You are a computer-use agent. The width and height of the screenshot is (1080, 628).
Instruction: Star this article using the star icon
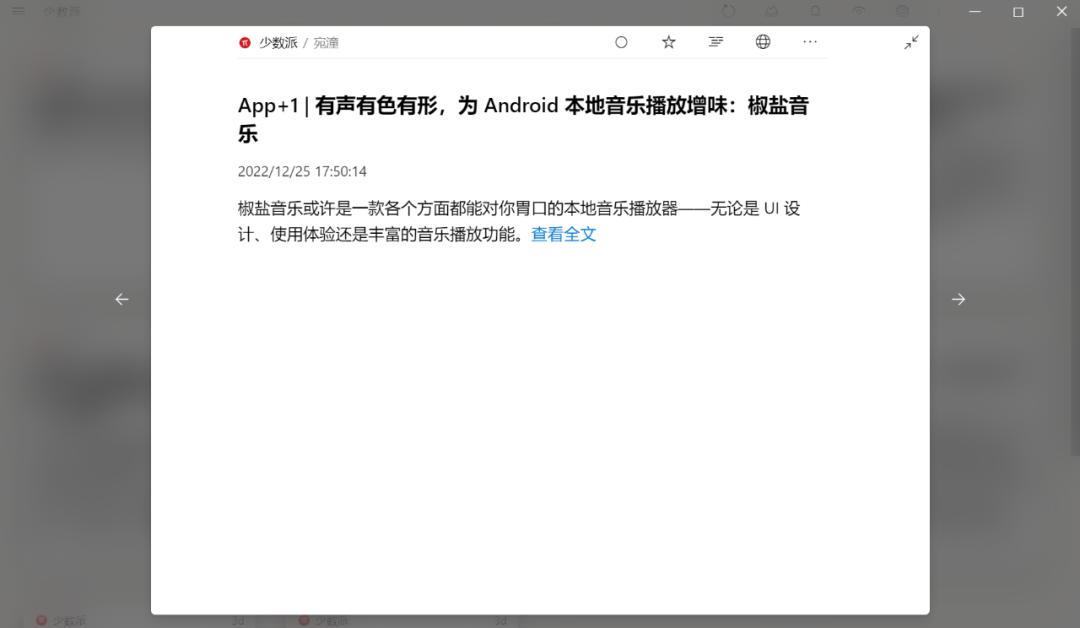(x=667, y=42)
